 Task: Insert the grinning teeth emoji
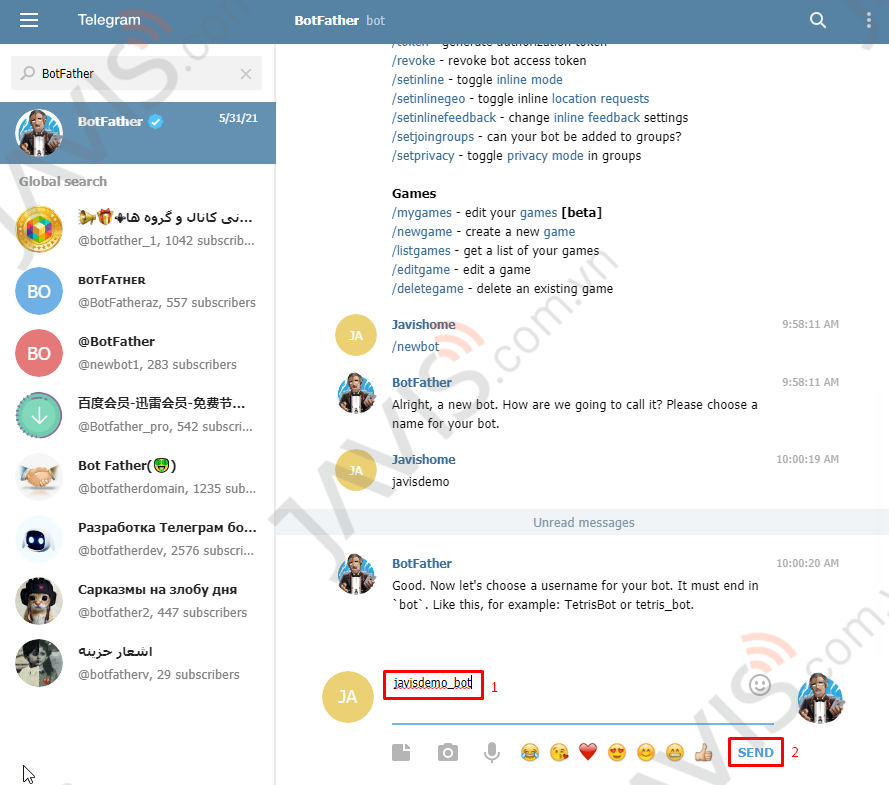pos(675,753)
